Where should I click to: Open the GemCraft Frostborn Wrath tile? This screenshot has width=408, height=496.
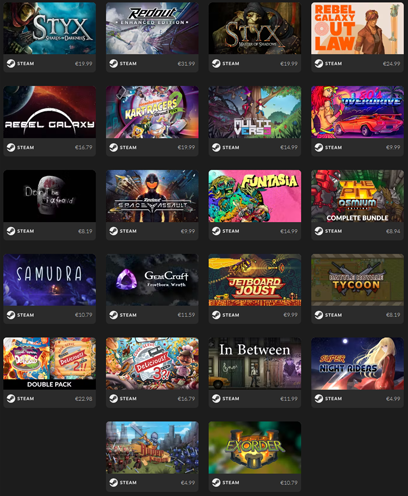pos(152,280)
